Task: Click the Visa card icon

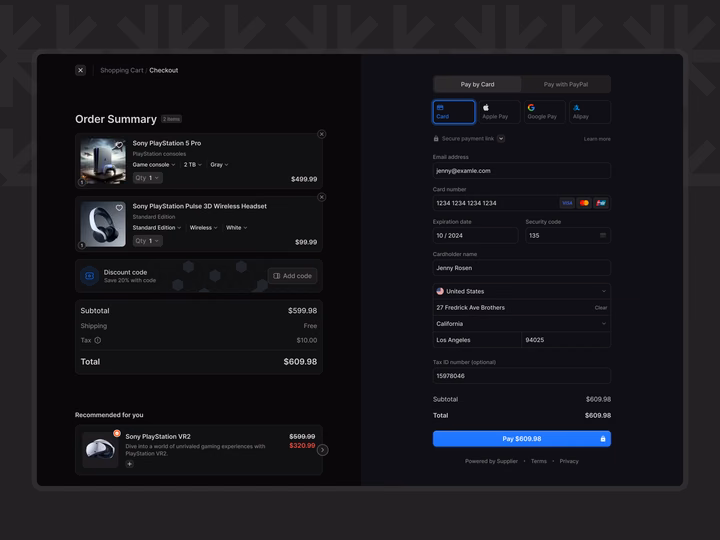Action: click(x=567, y=203)
